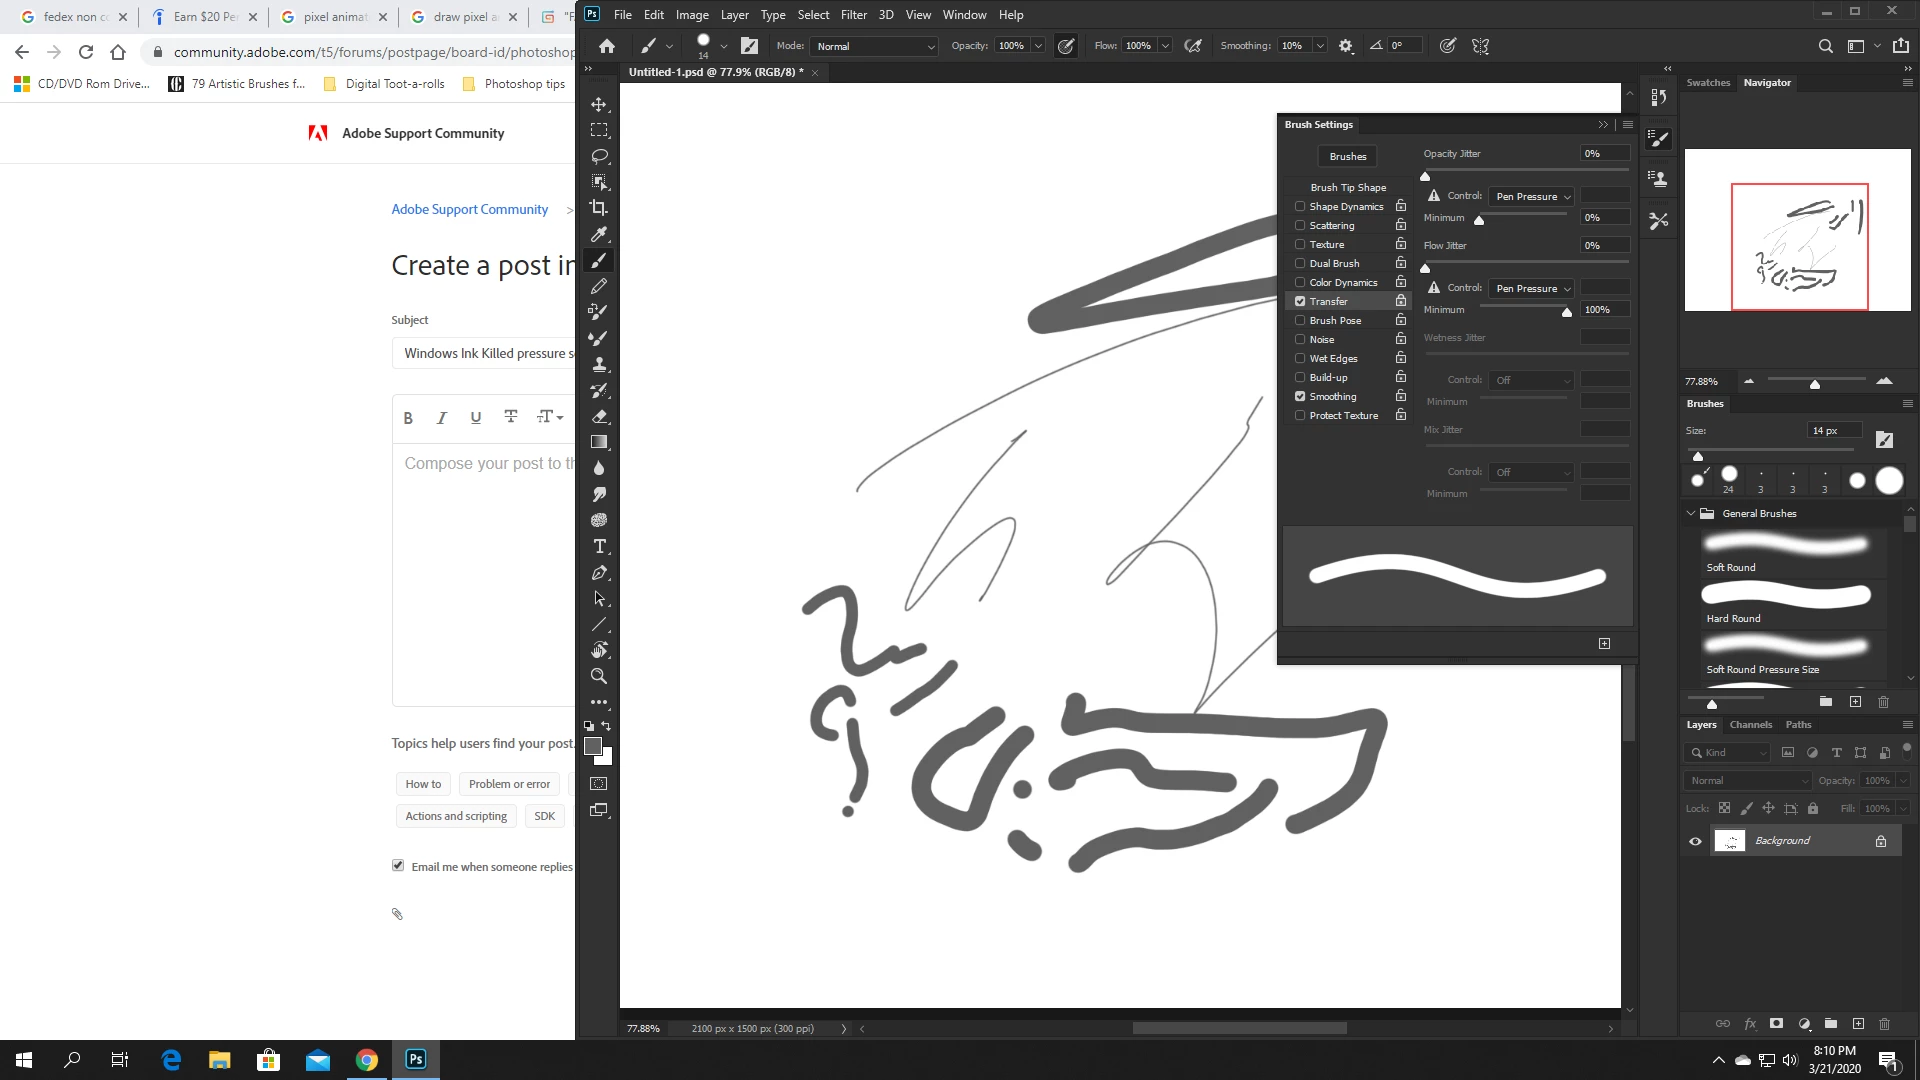Open the Photoshop search magnifier icon
1920x1080 pixels.
[1826, 46]
